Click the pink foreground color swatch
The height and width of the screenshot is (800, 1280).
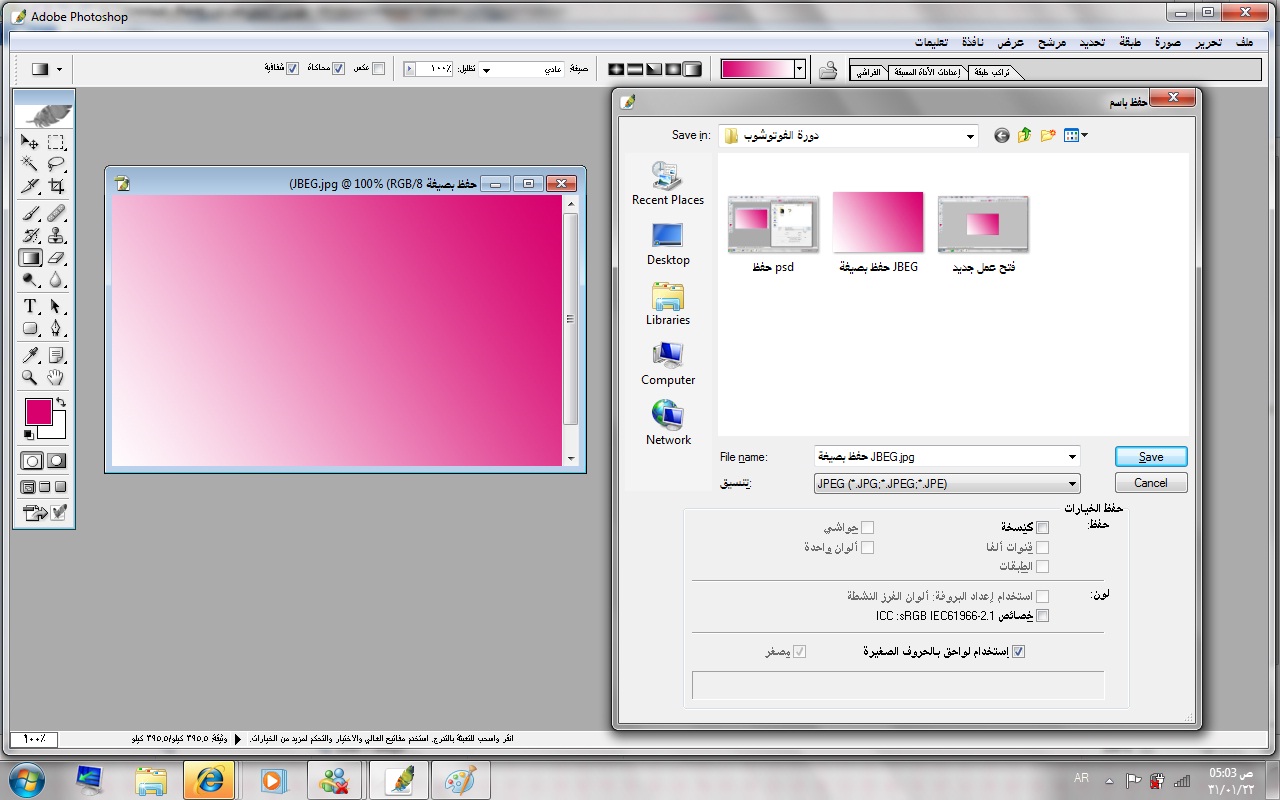(x=38, y=411)
